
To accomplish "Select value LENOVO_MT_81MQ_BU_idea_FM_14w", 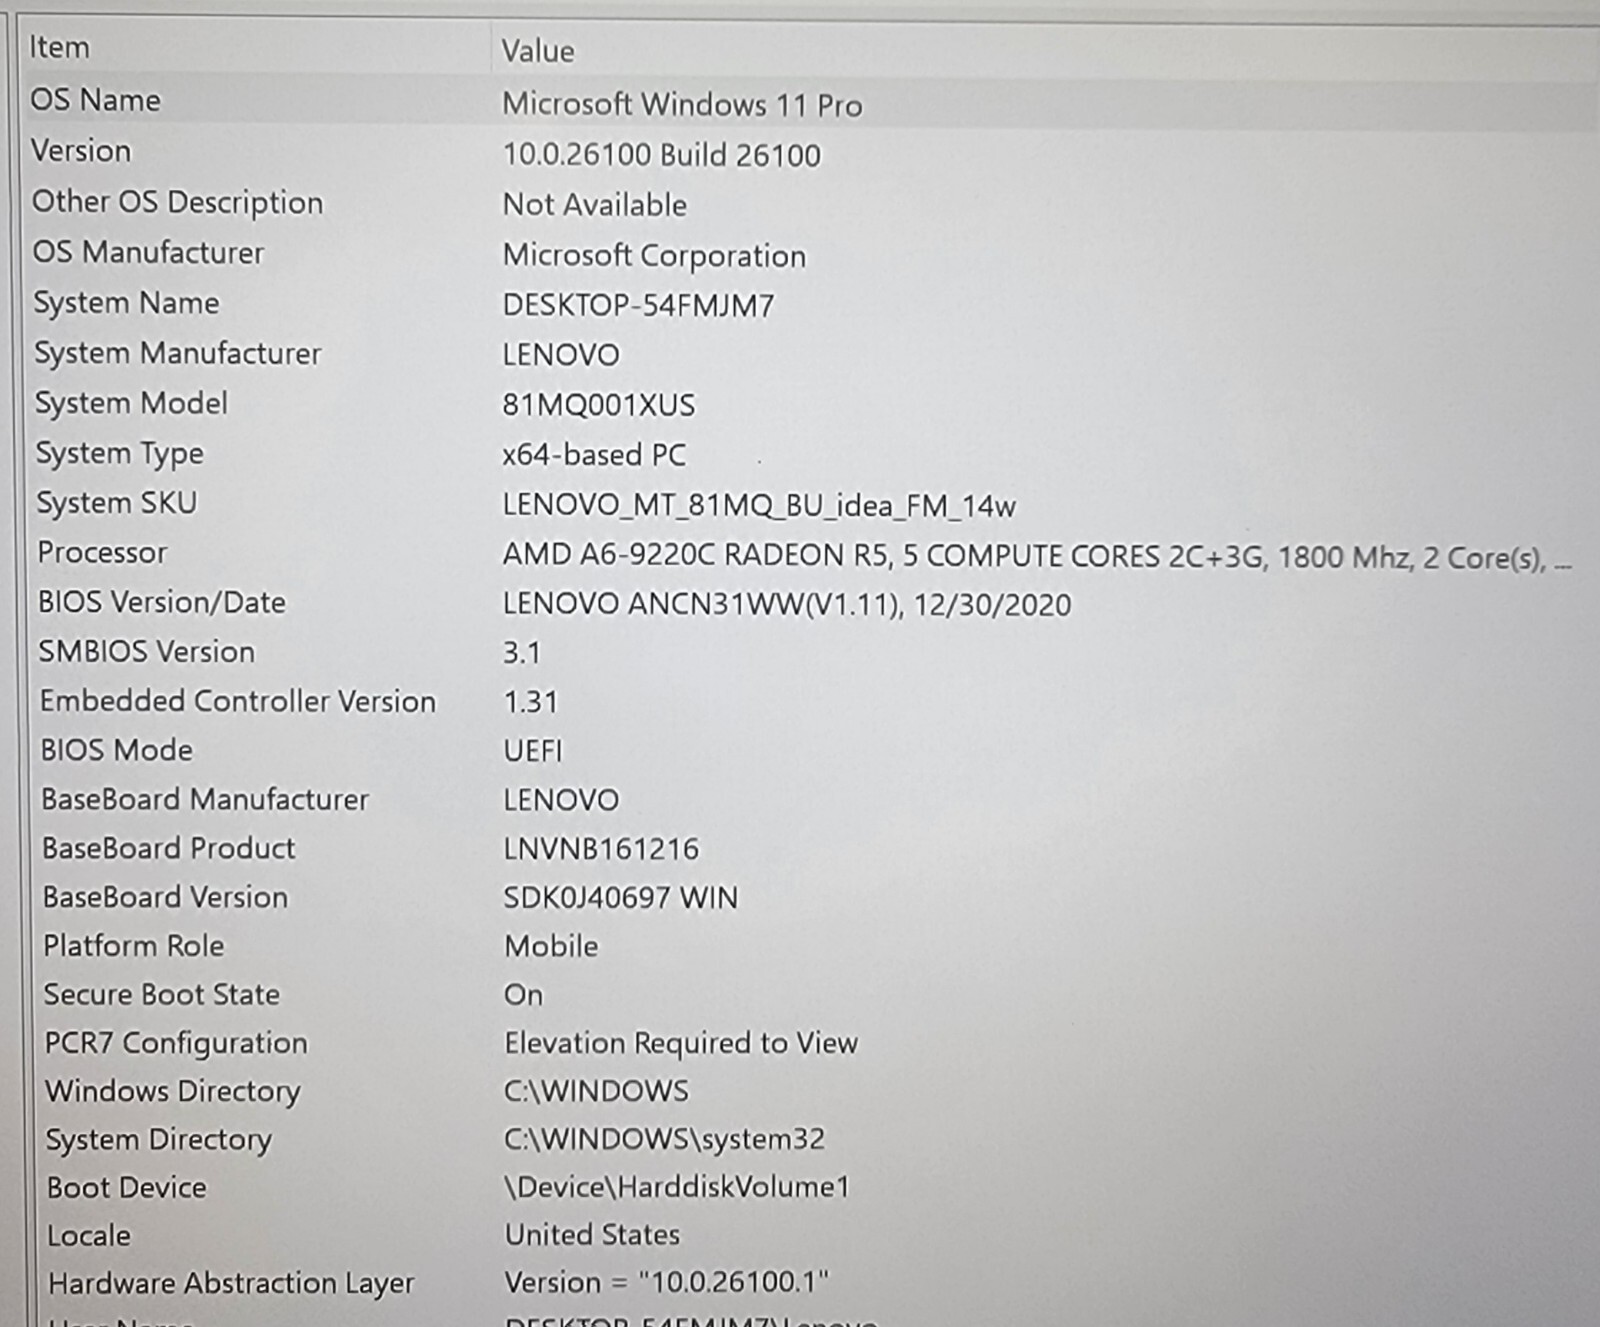I will tap(759, 506).
